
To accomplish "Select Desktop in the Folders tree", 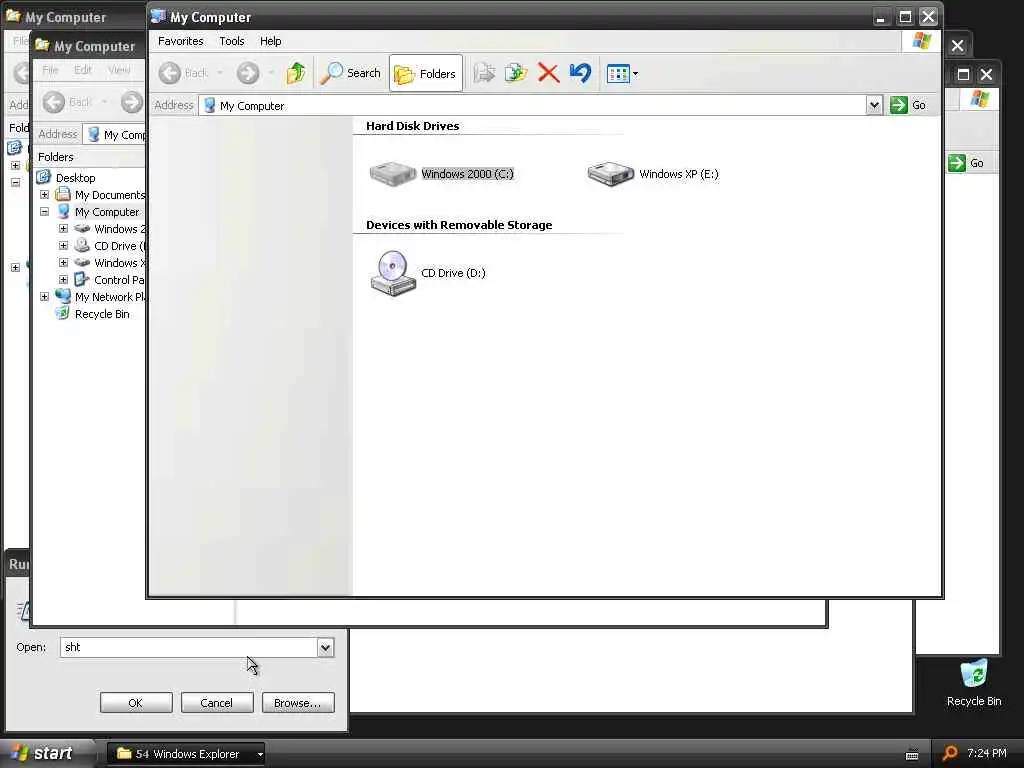I will pyautogui.click(x=75, y=178).
